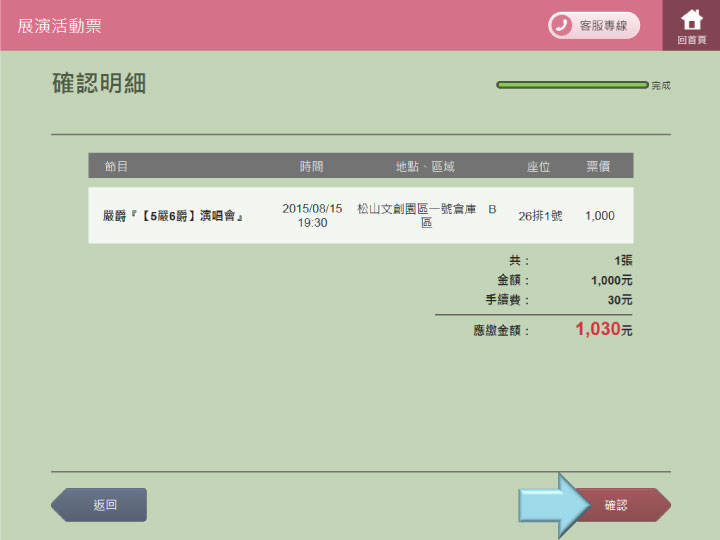Click the 應繳金額 label
720x540 pixels.
tap(501, 330)
